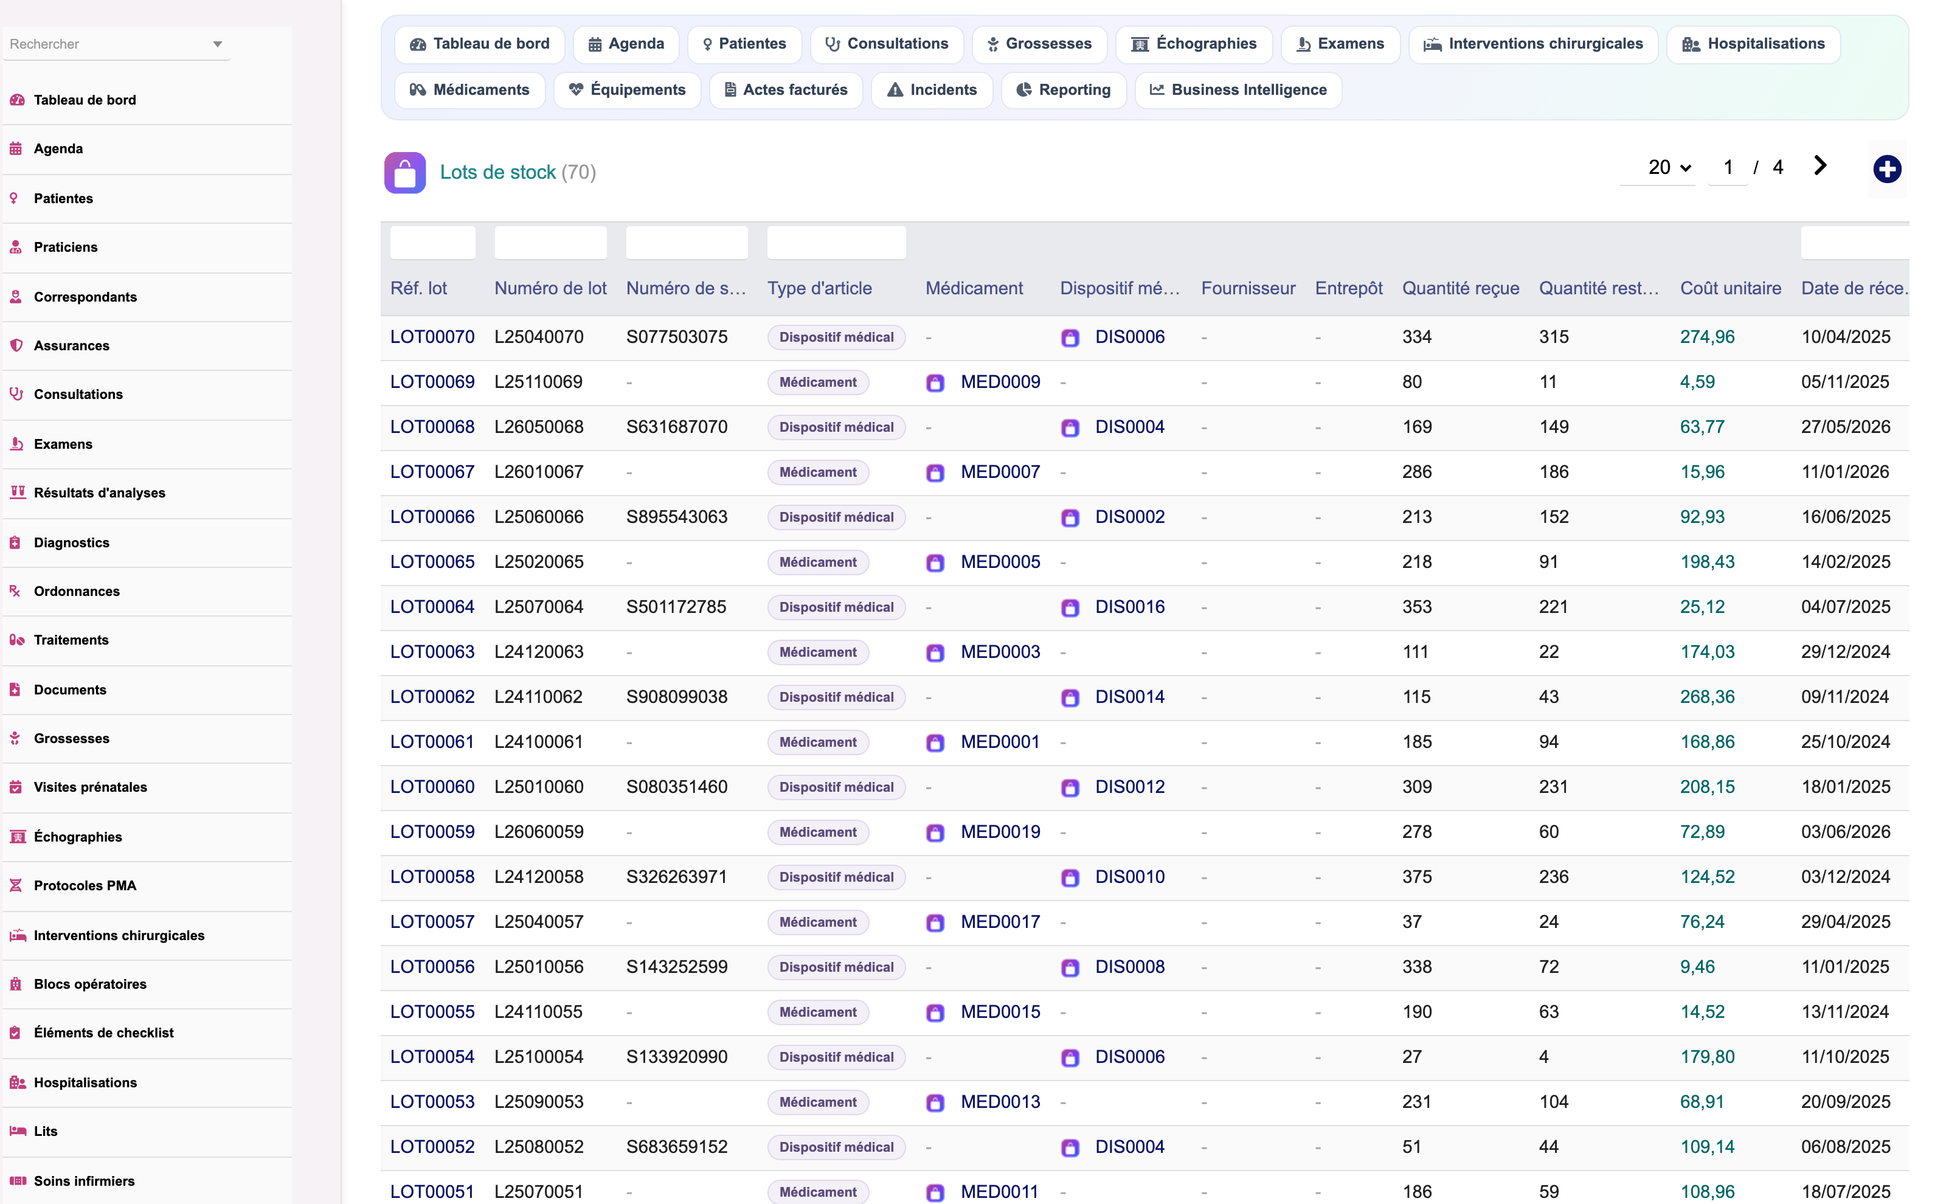Open the Reporting top tab
The width and height of the screenshot is (1946, 1204).
1064,90
